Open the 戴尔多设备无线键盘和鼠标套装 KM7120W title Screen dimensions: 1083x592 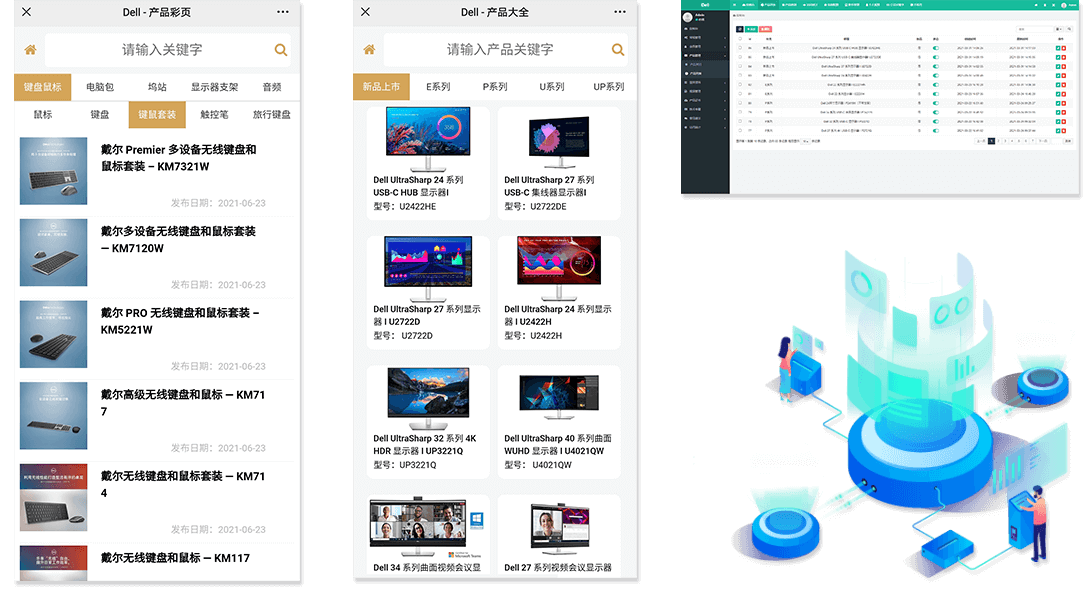coord(178,240)
